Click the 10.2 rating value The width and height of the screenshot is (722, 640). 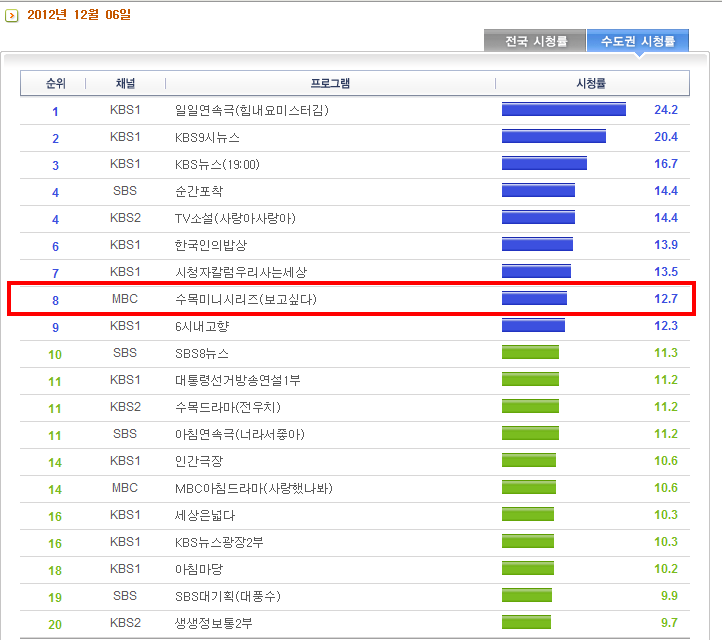(x=666, y=569)
